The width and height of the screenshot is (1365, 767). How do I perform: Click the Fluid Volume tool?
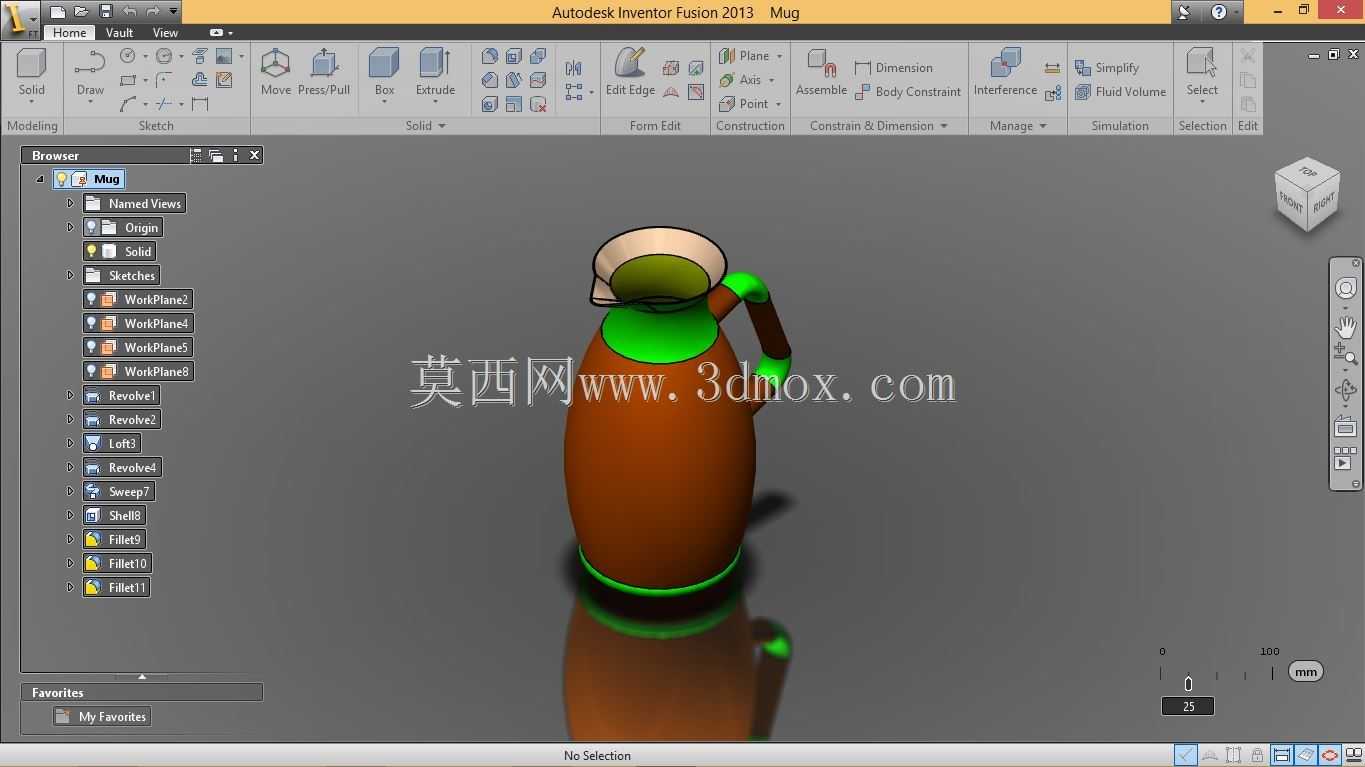coord(1120,92)
